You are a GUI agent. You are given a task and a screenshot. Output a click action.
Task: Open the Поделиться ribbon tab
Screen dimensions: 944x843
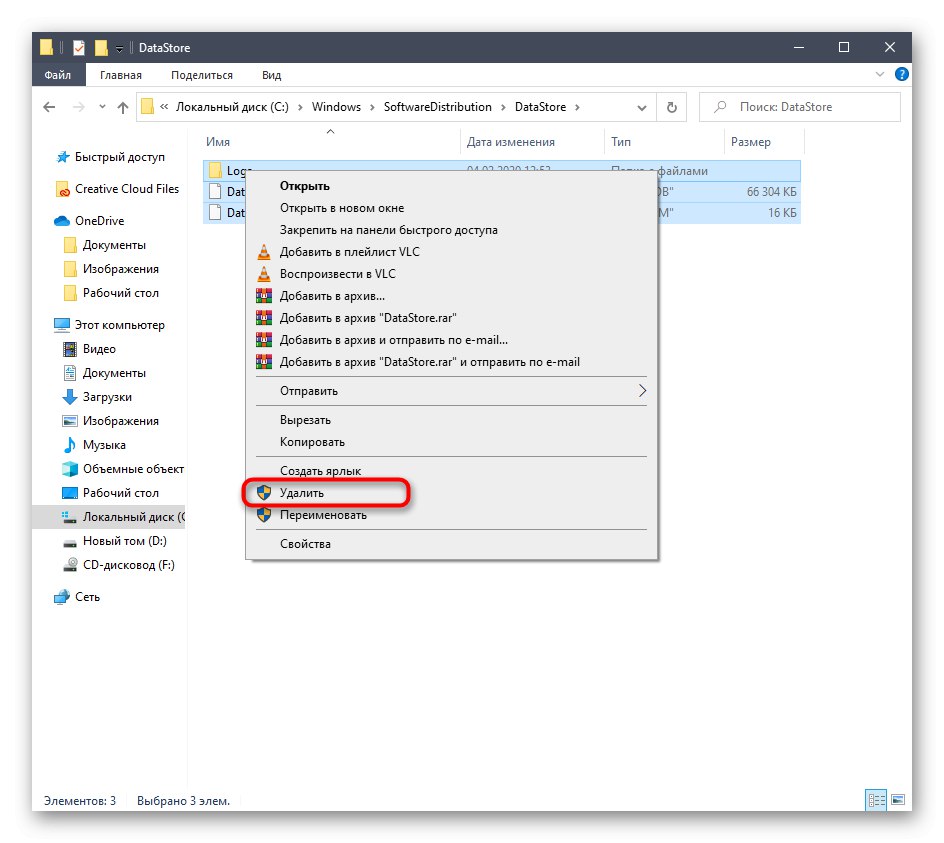point(202,75)
